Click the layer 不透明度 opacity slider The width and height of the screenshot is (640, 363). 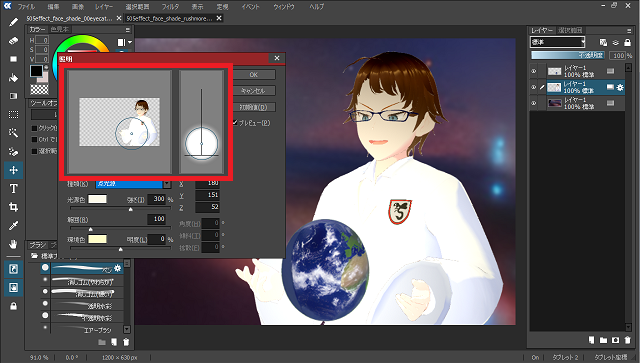568,55
